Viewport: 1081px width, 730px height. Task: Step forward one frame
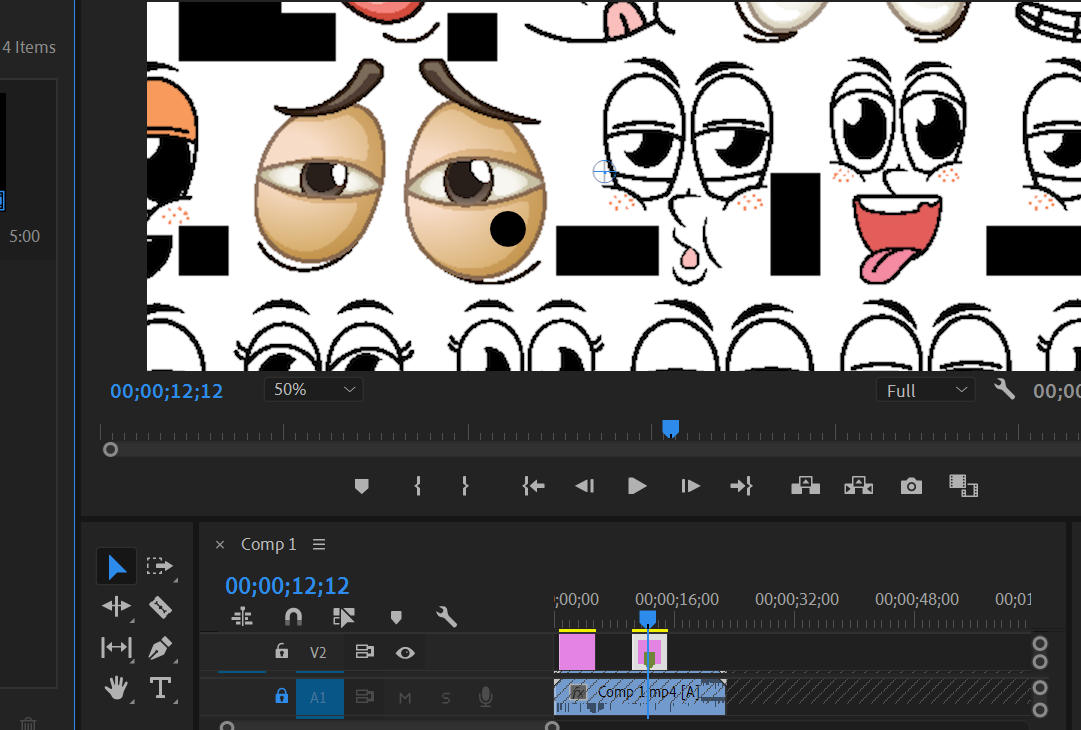pyautogui.click(x=690, y=486)
